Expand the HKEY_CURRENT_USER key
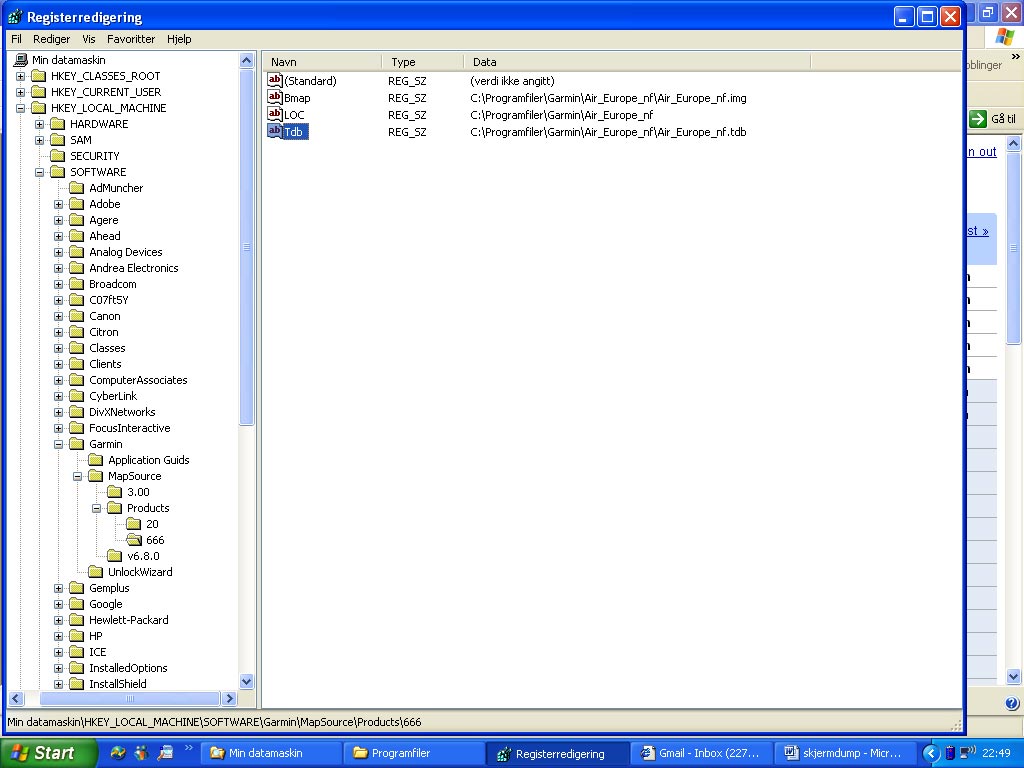The image size is (1024, 768). click(20, 92)
